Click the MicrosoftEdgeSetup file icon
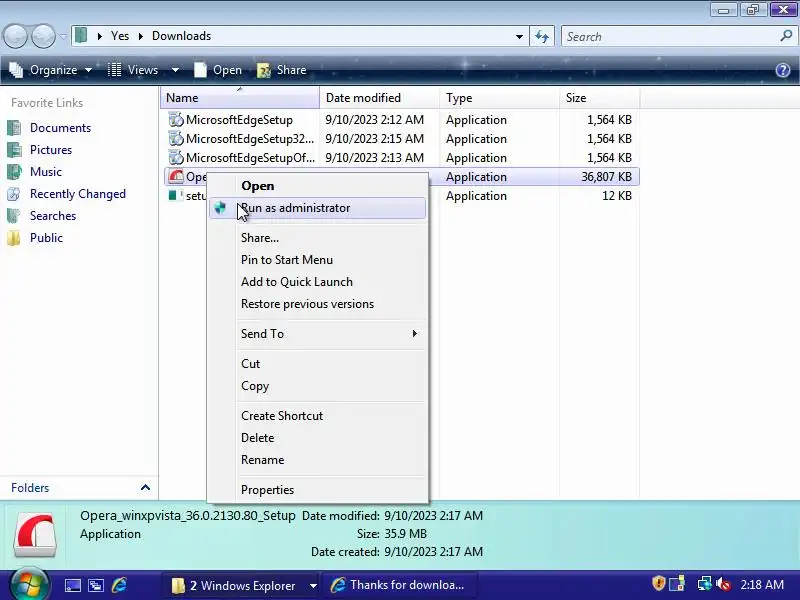Screen dimensions: 800x600 click(x=176, y=120)
